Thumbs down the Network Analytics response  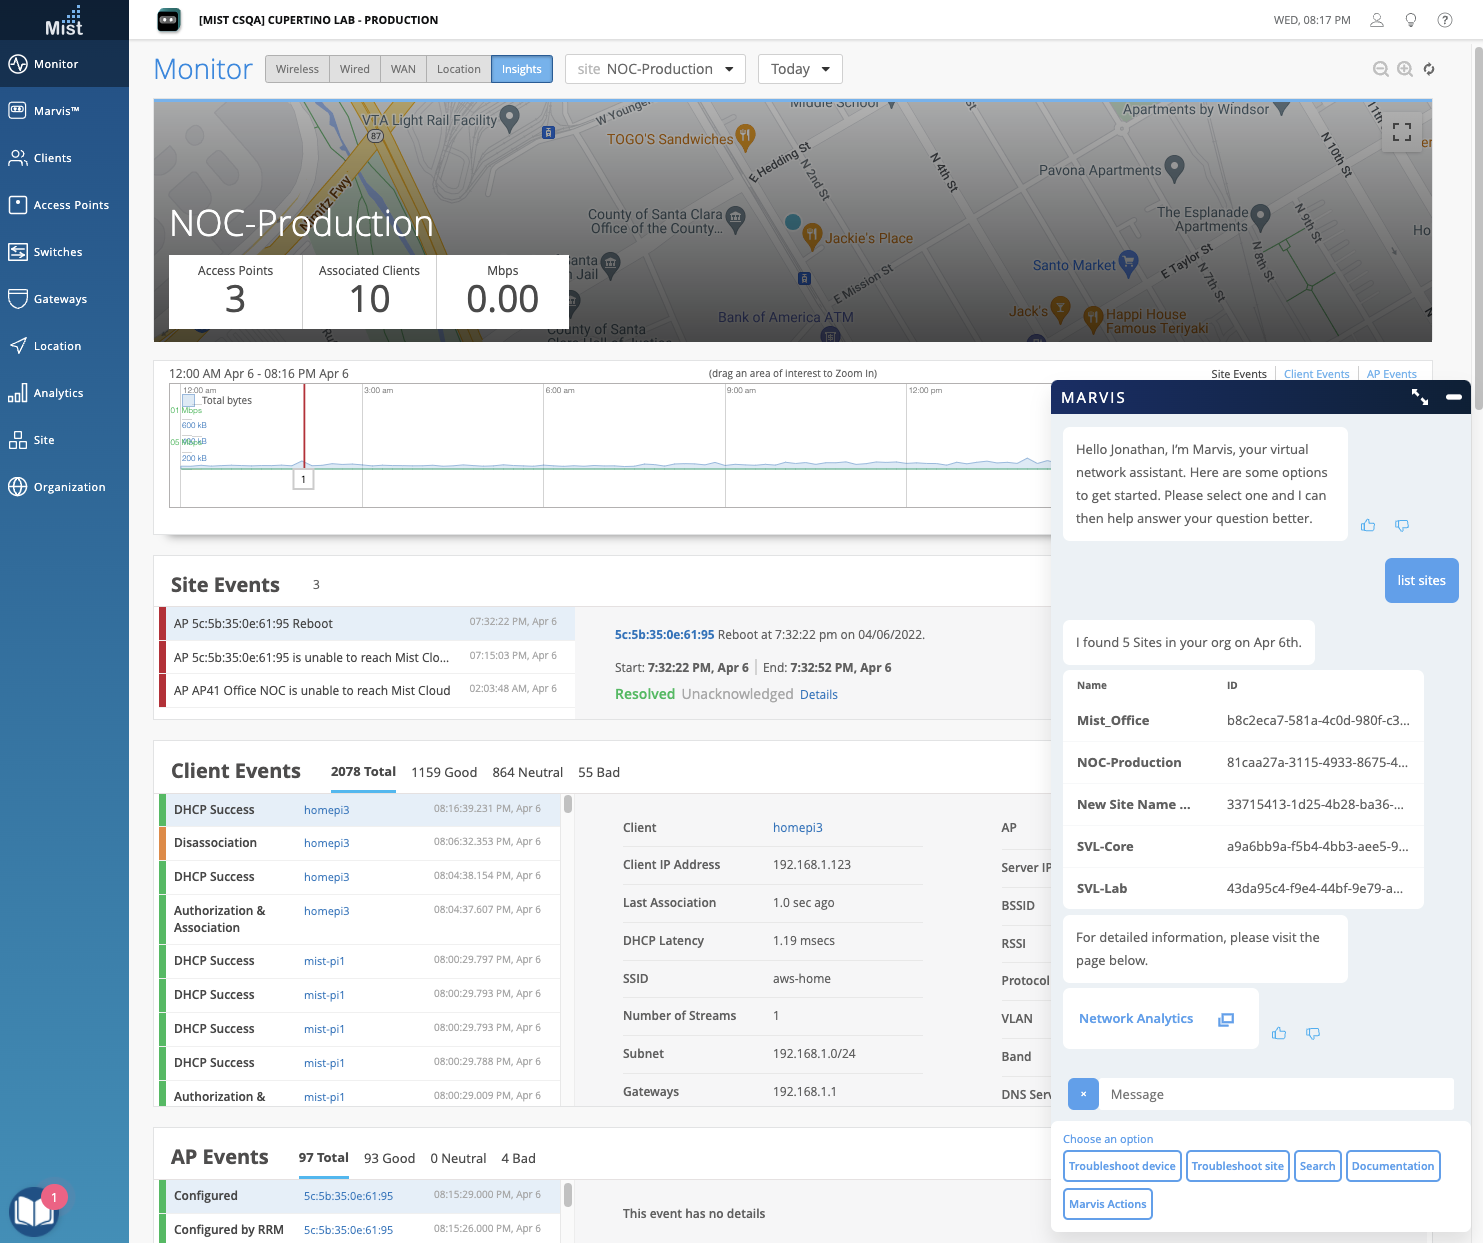[1313, 1033]
